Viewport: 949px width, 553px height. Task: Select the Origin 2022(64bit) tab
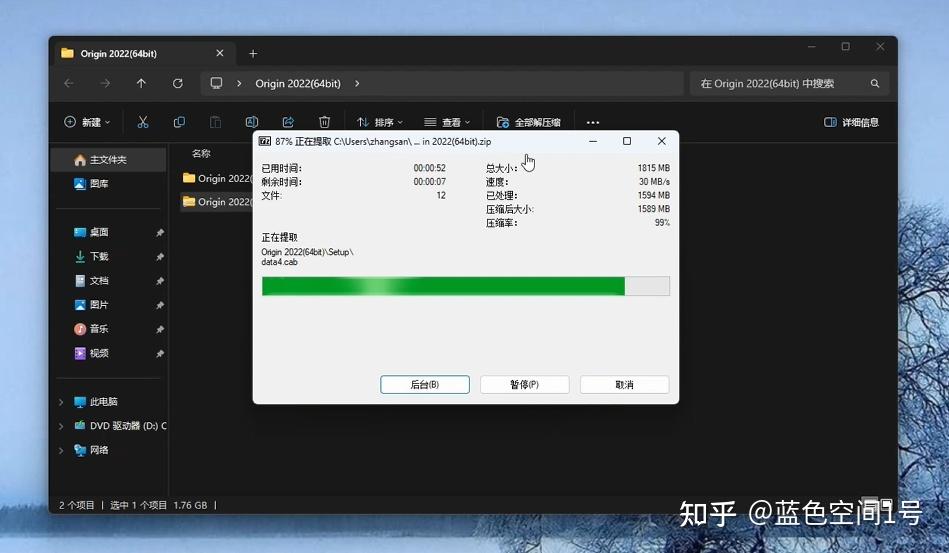point(143,53)
